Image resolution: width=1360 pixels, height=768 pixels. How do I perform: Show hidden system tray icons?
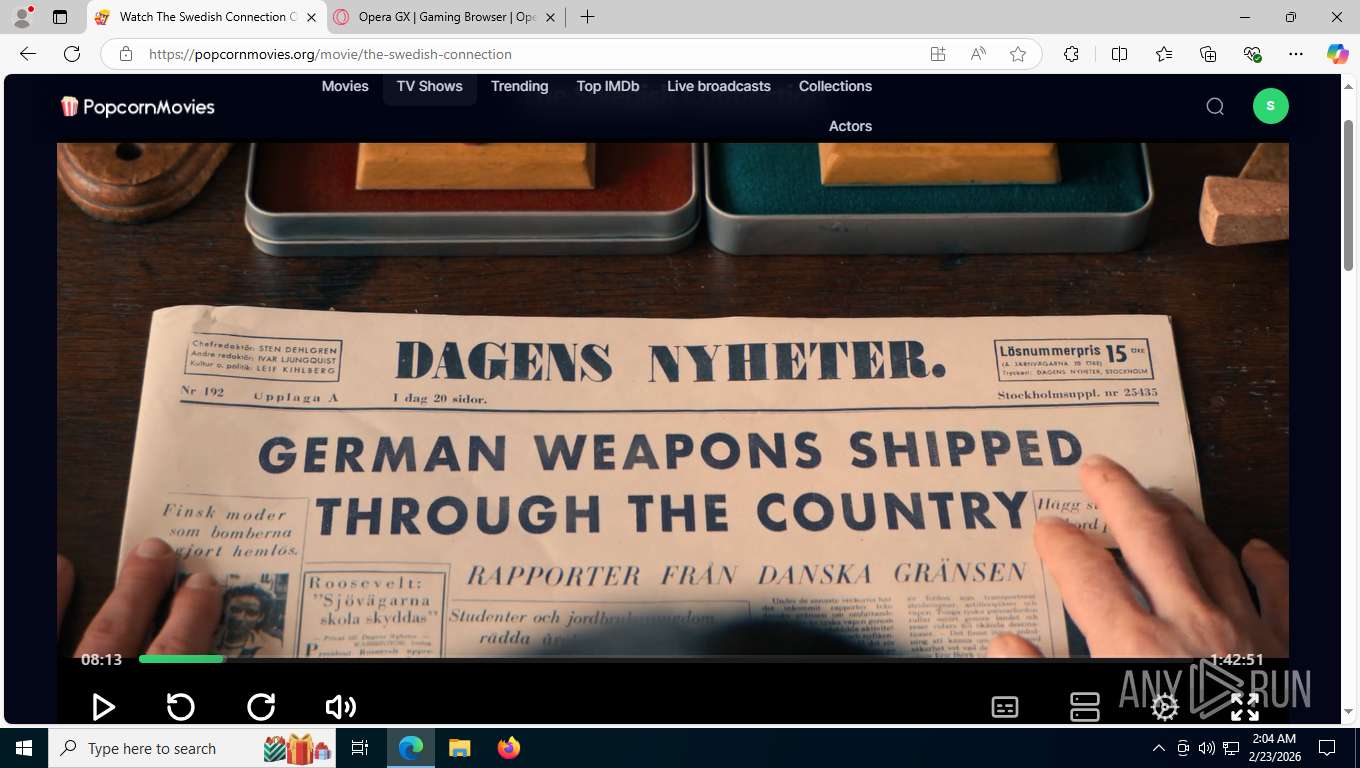(x=1159, y=748)
